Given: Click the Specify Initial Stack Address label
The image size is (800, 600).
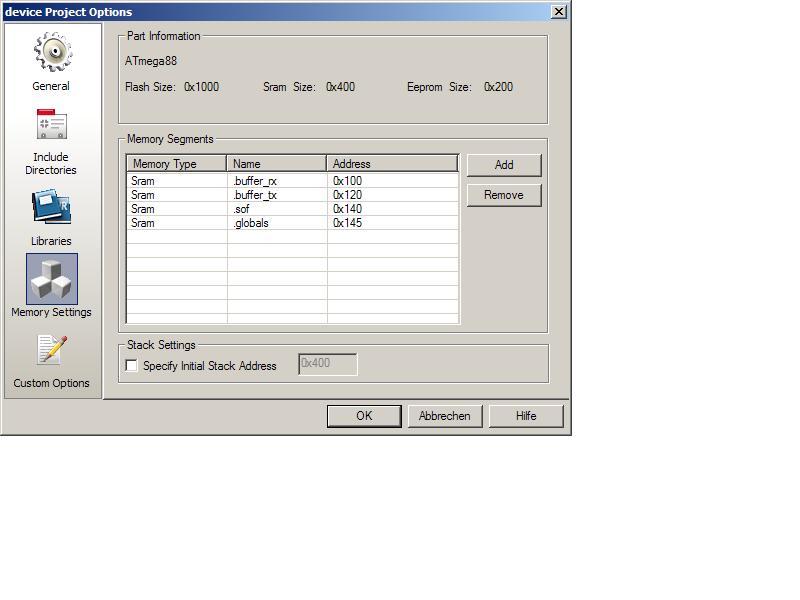Looking at the screenshot, I should pos(210,366).
